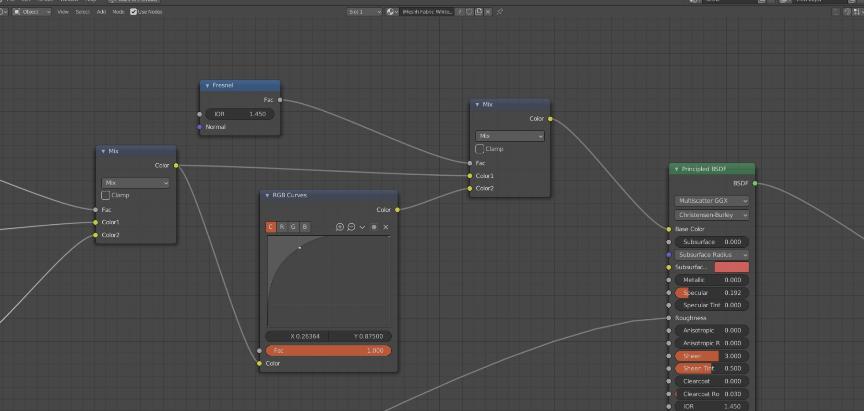Open the Christensen-Burley subsurface method dropdown
Image resolution: width=864 pixels, height=411 pixels.
pyautogui.click(x=712, y=215)
